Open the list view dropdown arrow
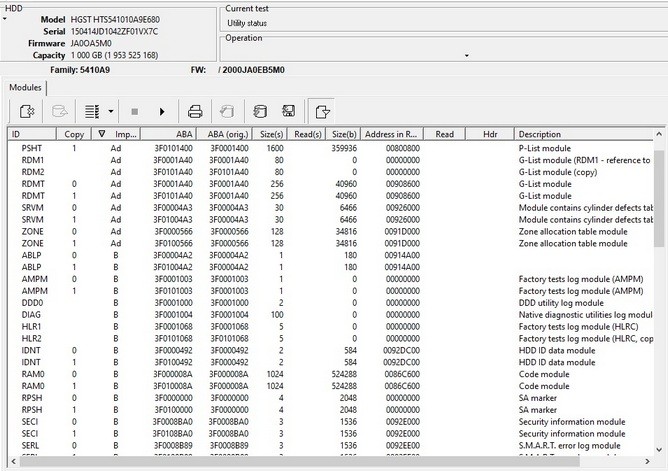This screenshot has height=471, width=668. [x=110, y=111]
